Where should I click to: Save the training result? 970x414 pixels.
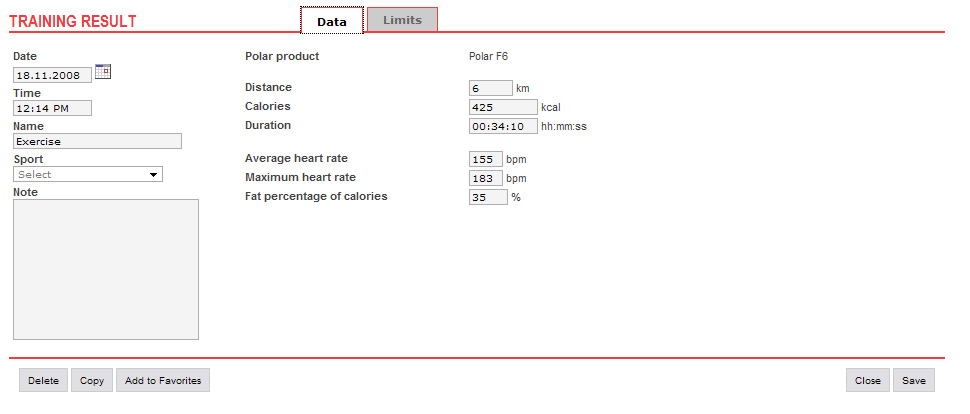(914, 381)
